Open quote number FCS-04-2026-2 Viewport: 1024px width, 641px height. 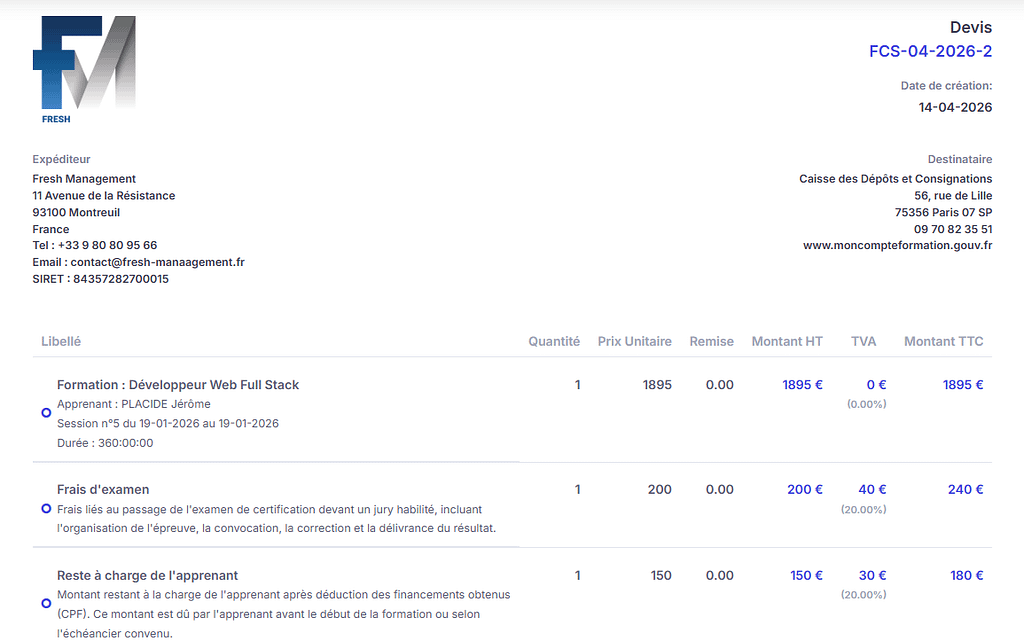pyautogui.click(x=930, y=52)
